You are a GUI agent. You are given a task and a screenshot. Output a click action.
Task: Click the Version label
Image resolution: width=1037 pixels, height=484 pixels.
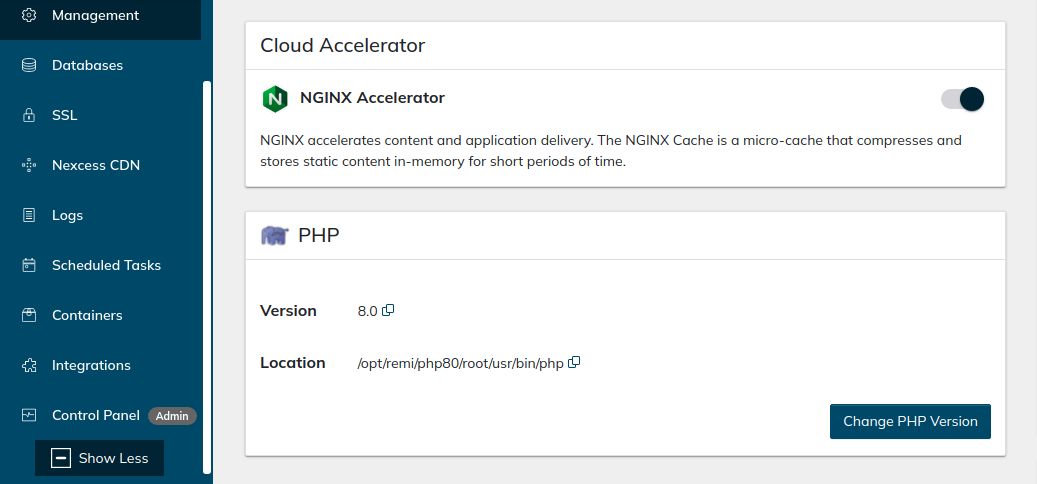click(288, 311)
